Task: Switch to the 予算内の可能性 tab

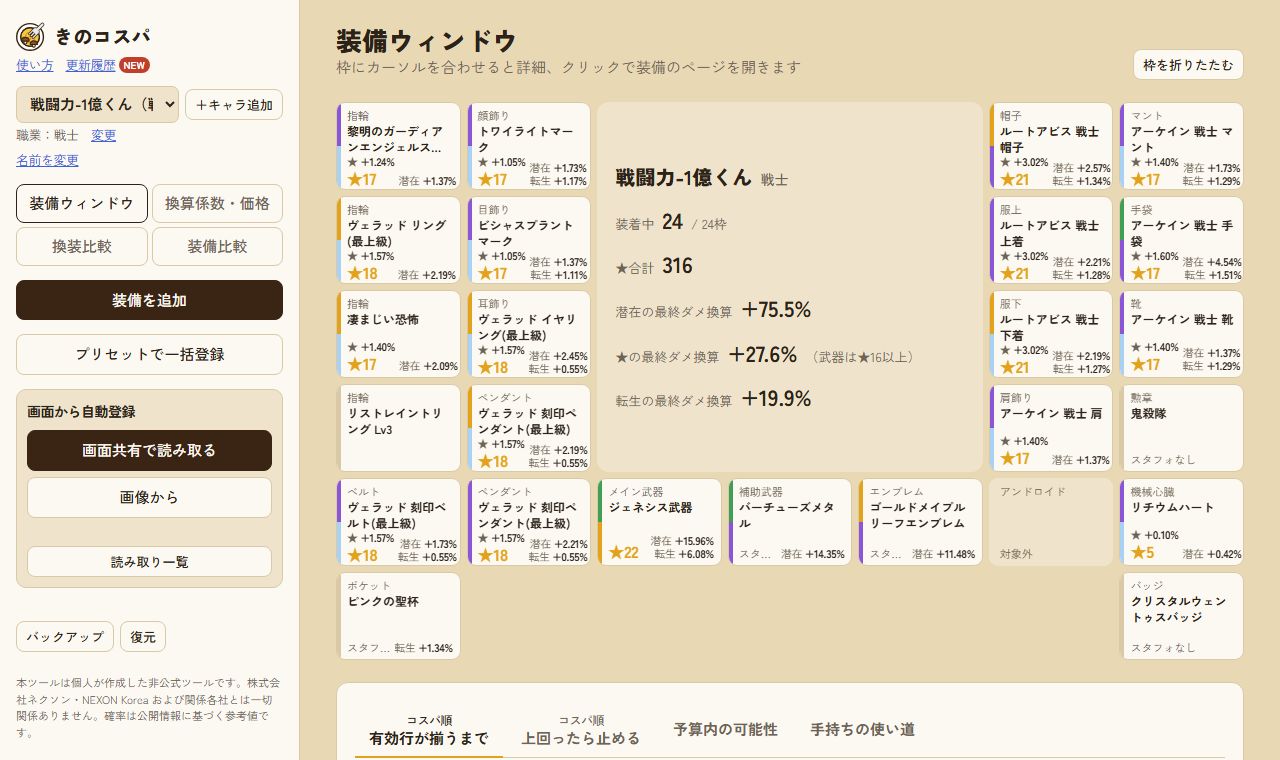Action: (725, 730)
